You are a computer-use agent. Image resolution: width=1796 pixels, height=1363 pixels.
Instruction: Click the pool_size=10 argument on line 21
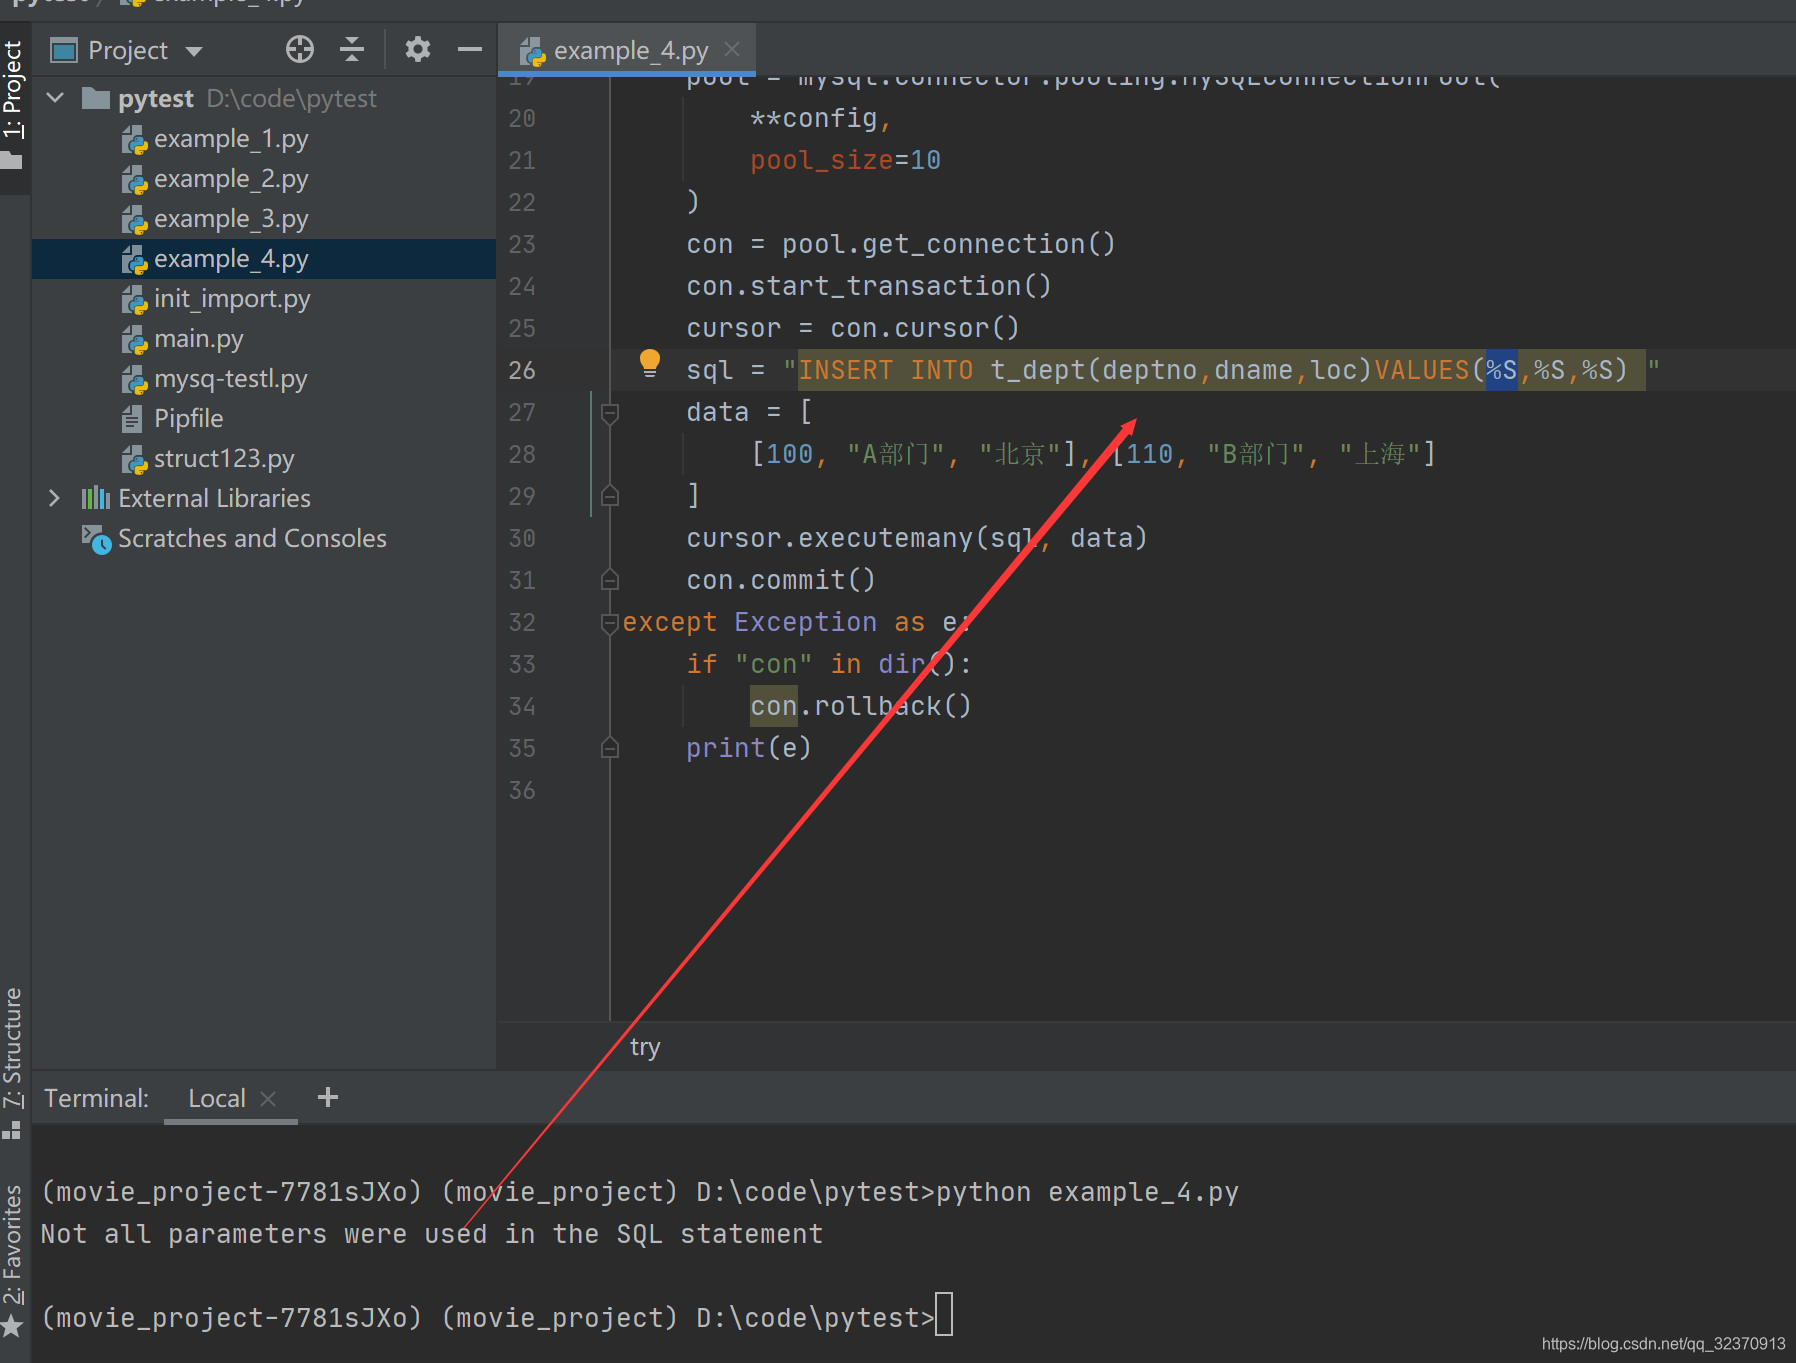(845, 160)
